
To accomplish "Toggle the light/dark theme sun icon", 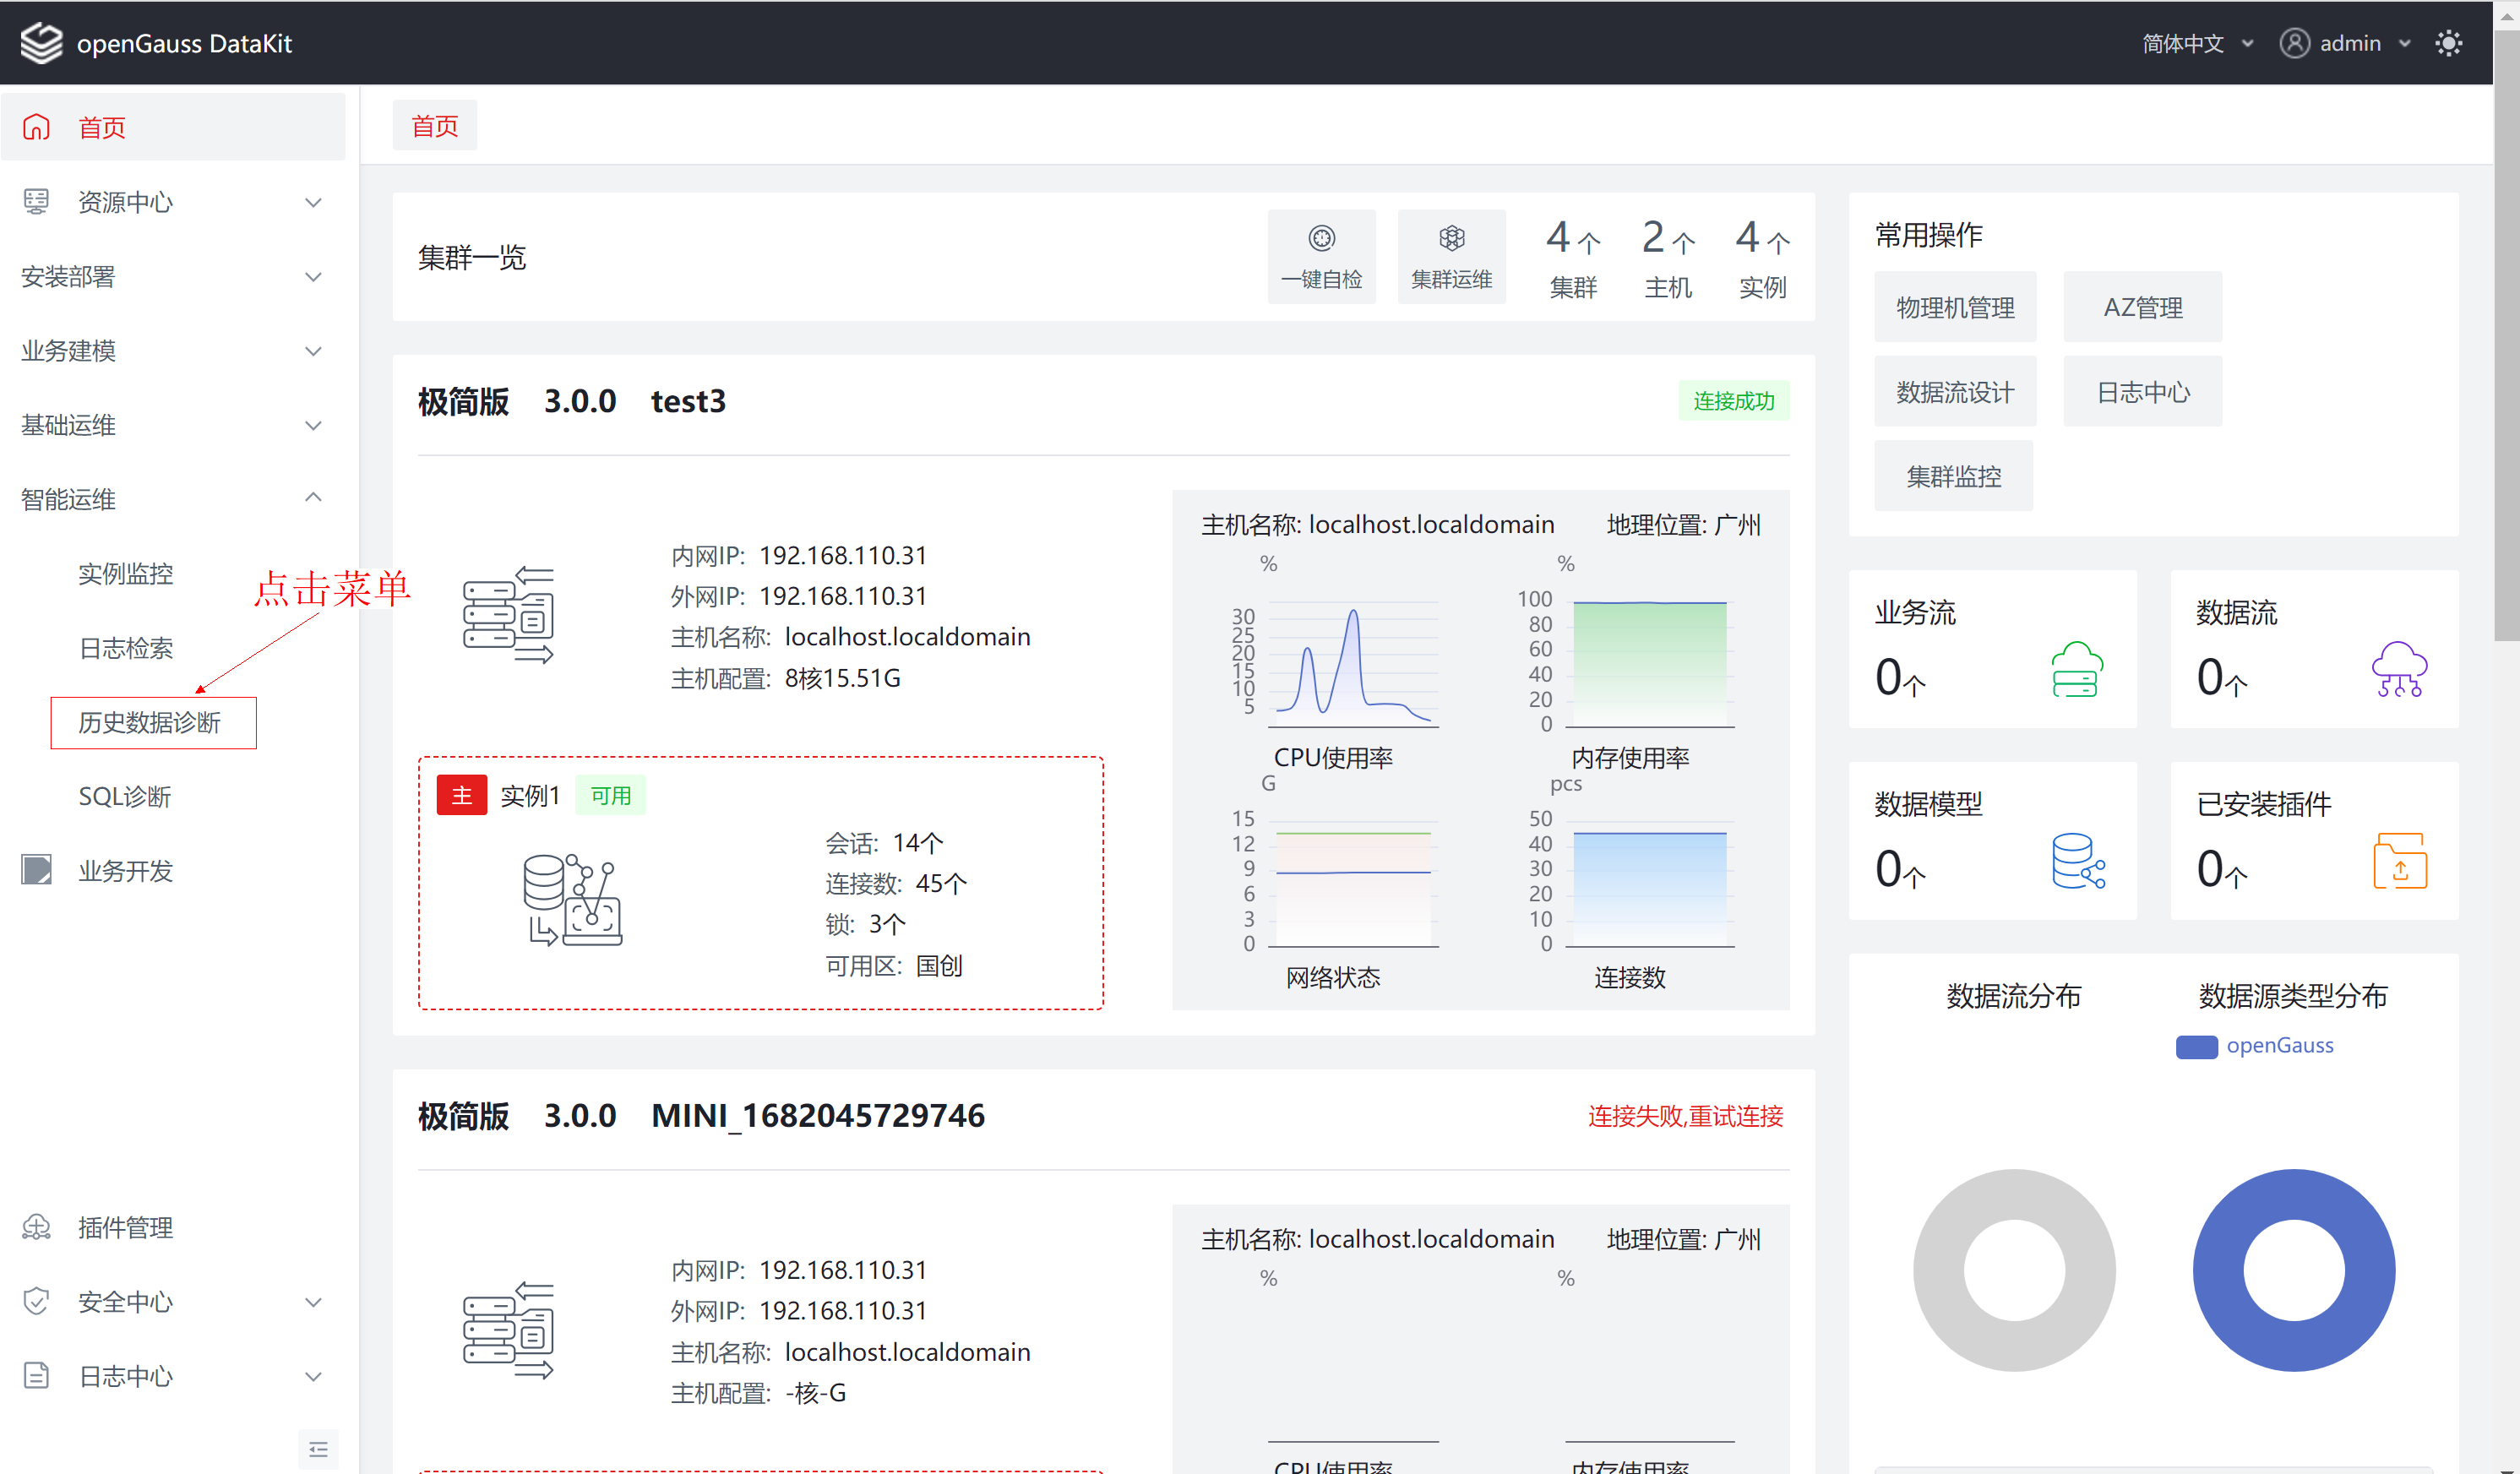I will point(2448,43).
